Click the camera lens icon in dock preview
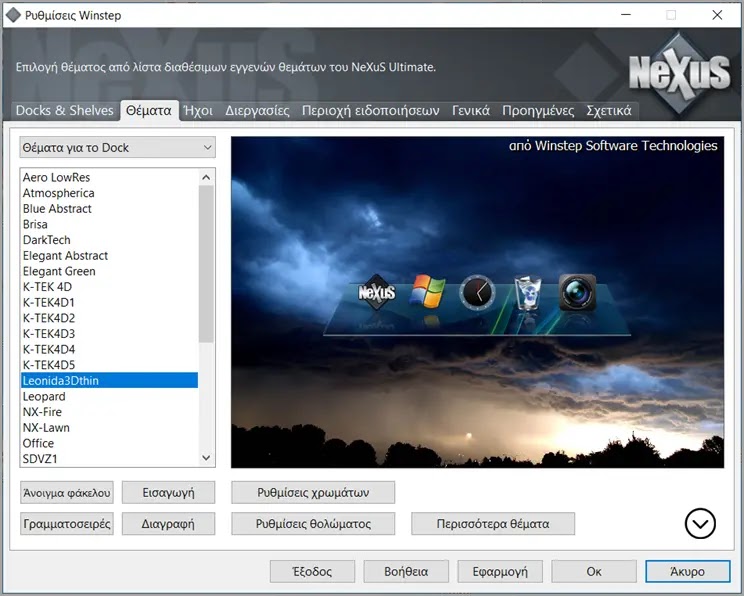 tap(577, 292)
